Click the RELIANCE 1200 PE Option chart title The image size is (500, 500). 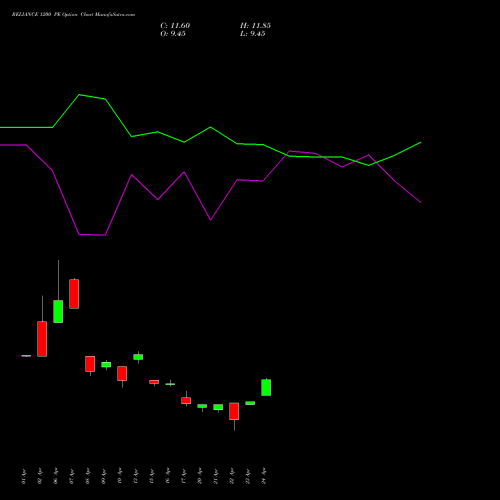point(73,15)
